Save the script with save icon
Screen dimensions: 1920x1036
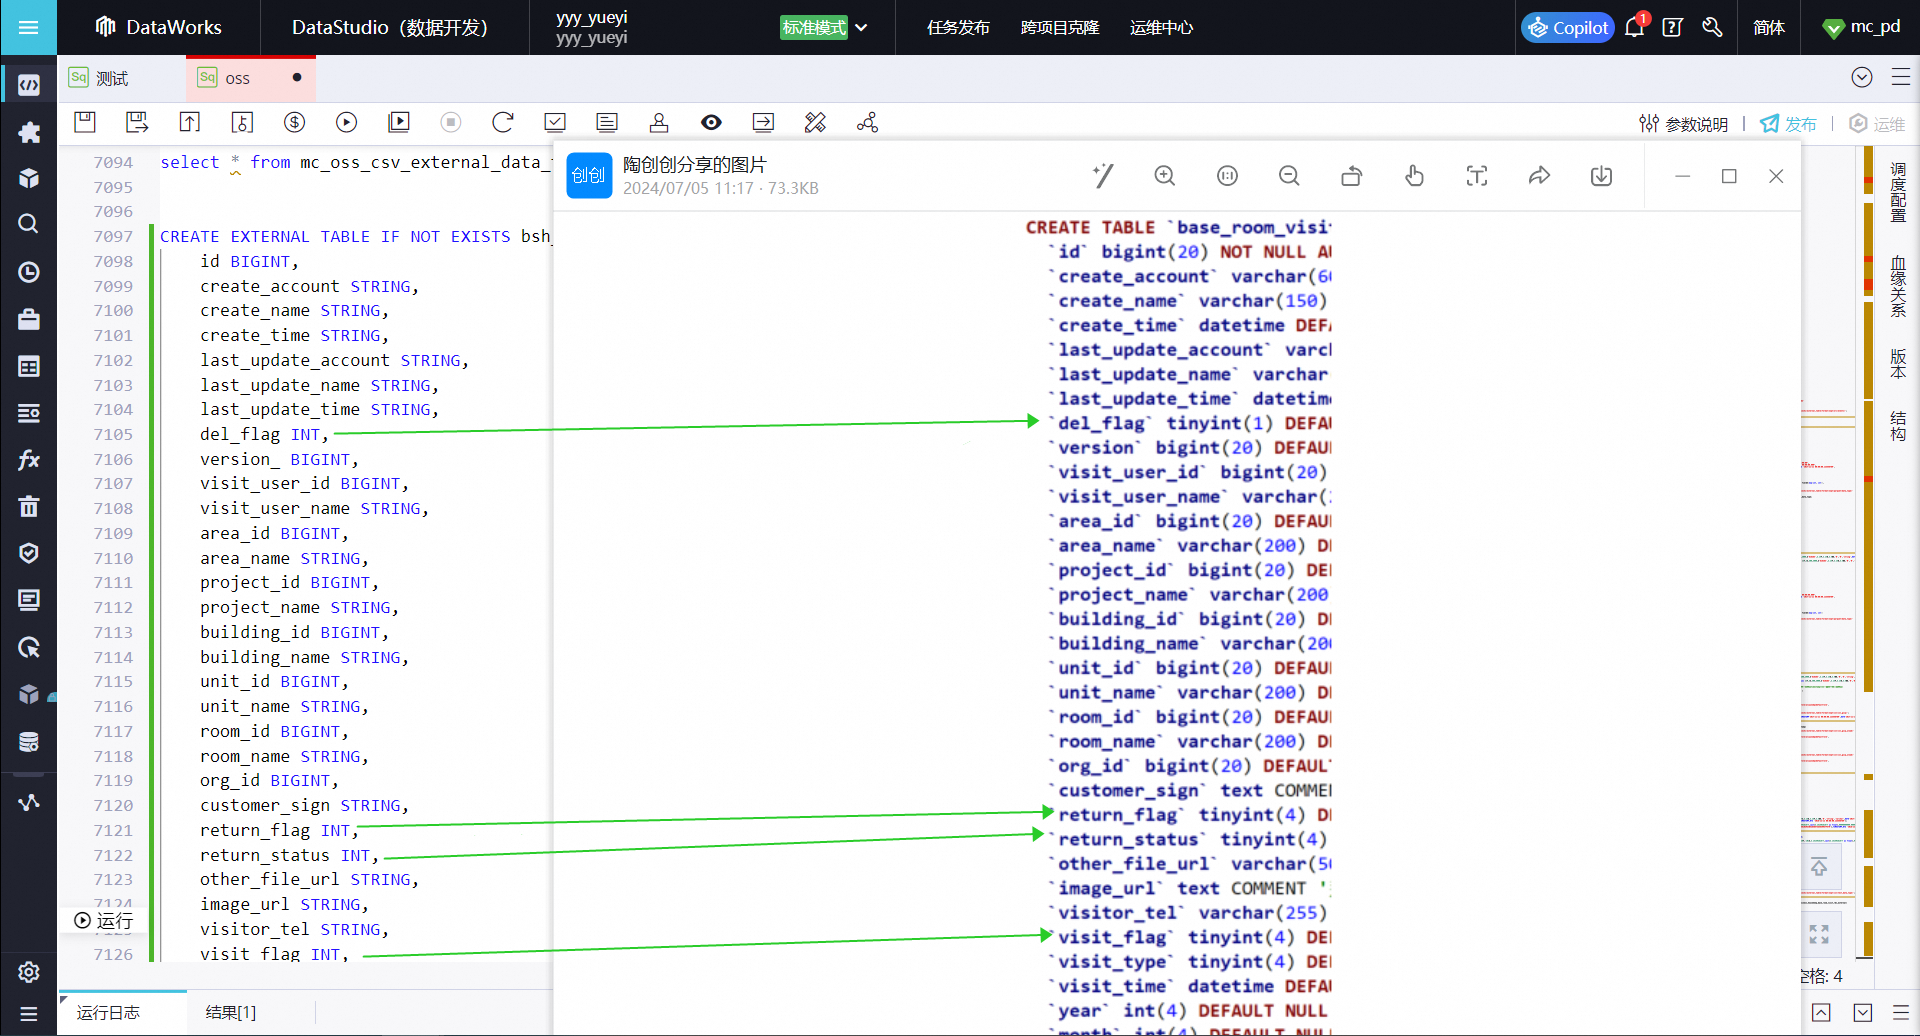pos(85,122)
